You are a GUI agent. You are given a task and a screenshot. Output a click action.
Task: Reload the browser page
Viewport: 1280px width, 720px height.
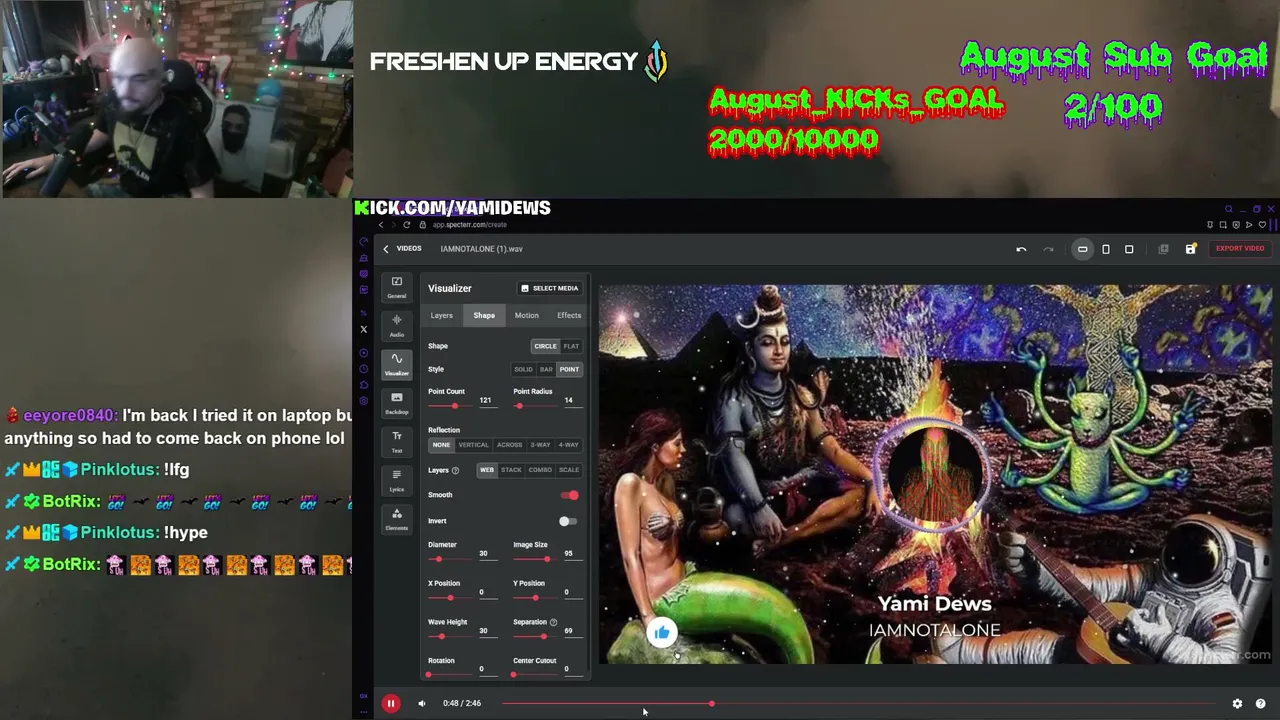coord(406,225)
